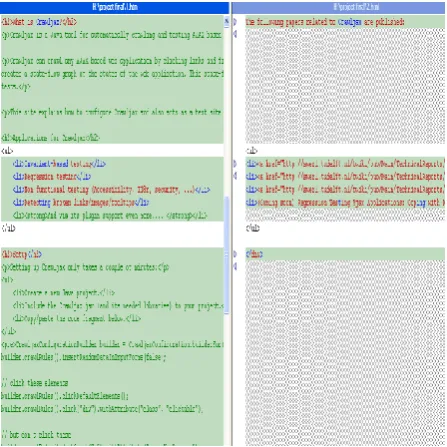Click the left pane vertical scrollbar thumb
Screen dimensions: 447x447
click(x=227, y=255)
